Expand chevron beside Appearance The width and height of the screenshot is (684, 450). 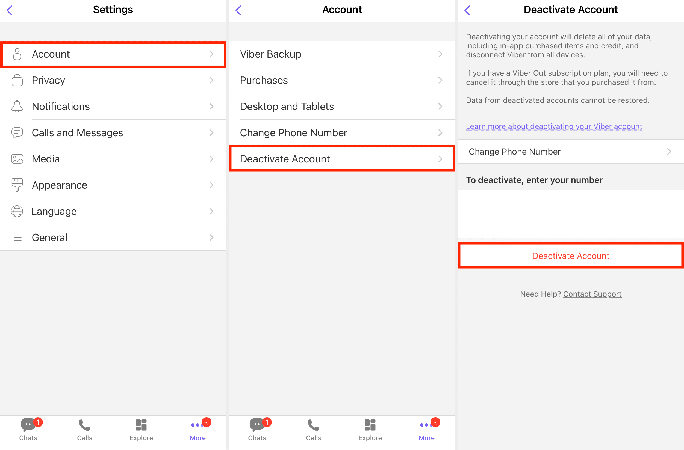pos(212,185)
